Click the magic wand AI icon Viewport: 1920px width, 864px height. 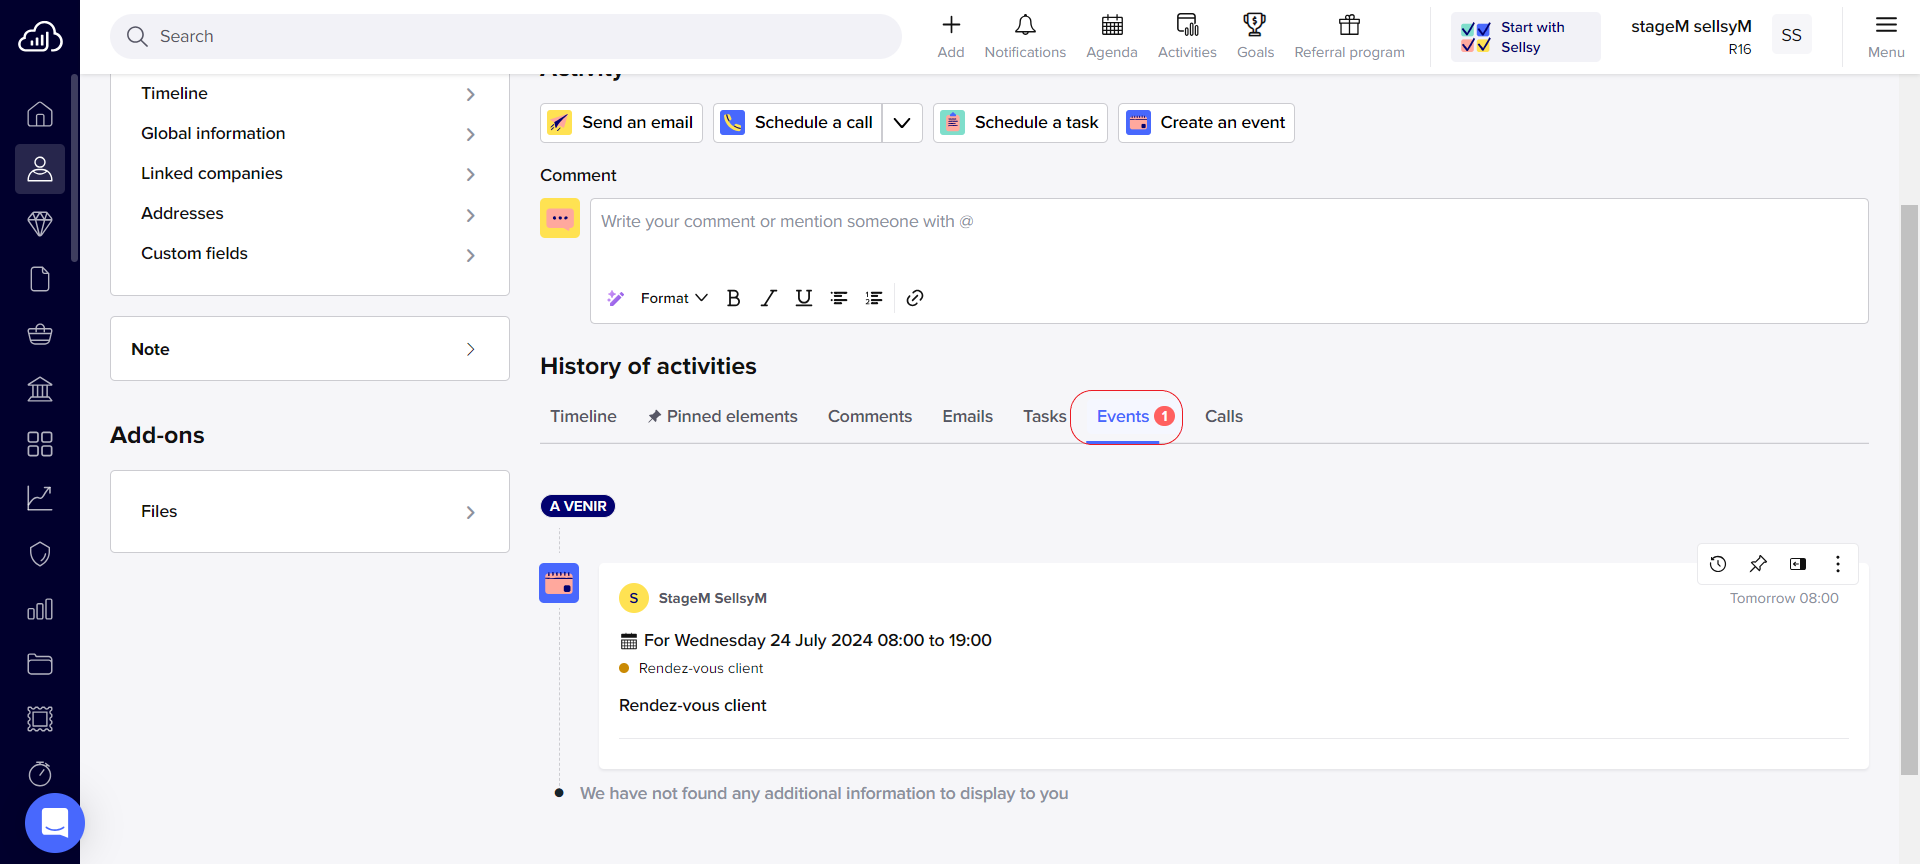coord(616,298)
